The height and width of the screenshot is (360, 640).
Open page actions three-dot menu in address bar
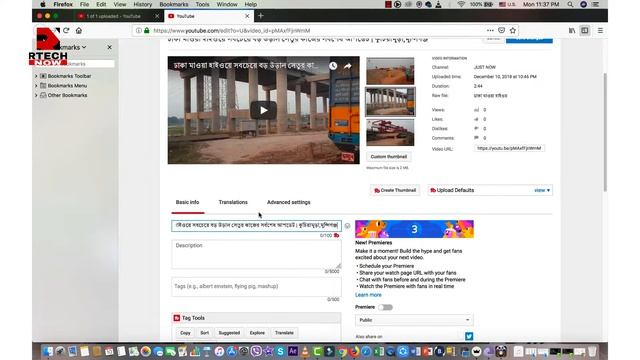point(490,31)
